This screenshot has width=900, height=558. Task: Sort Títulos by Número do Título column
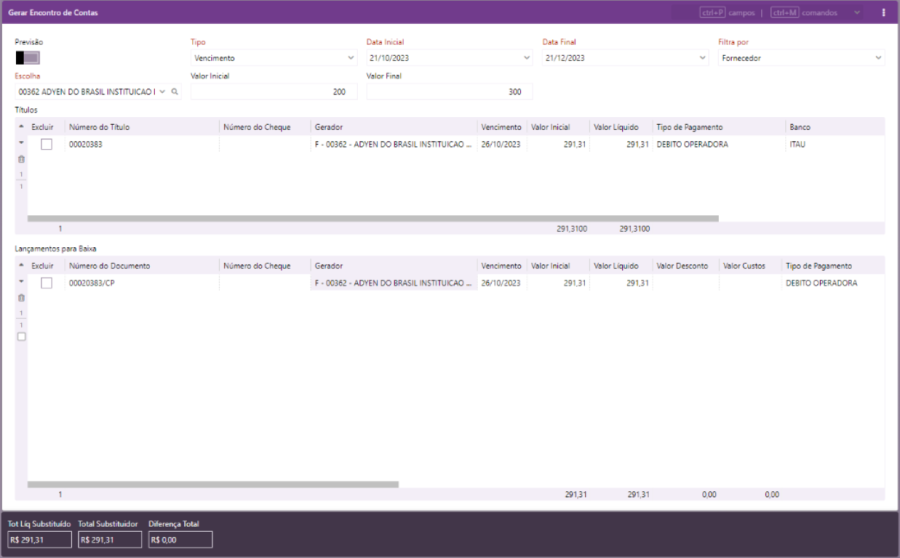pos(99,127)
